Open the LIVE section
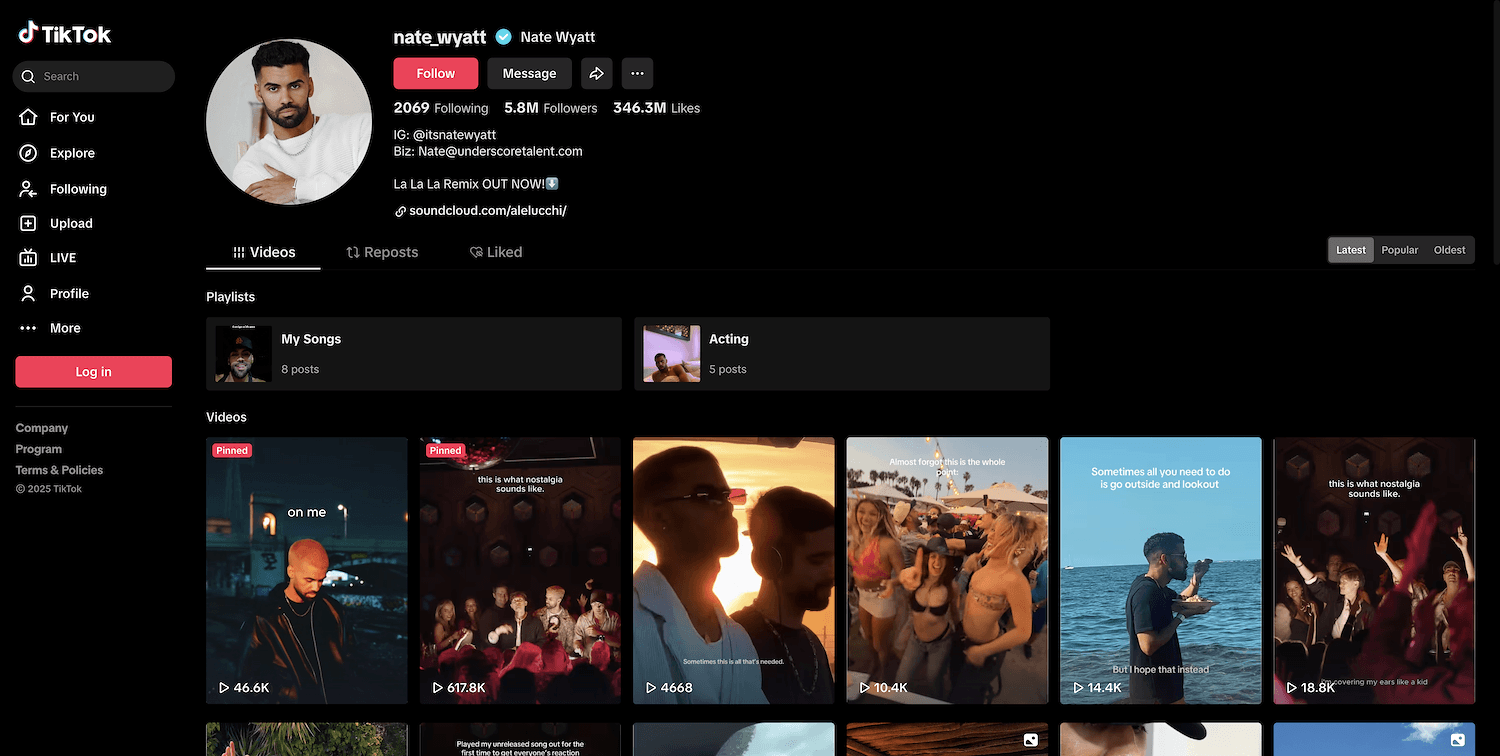1500x756 pixels. (62, 257)
